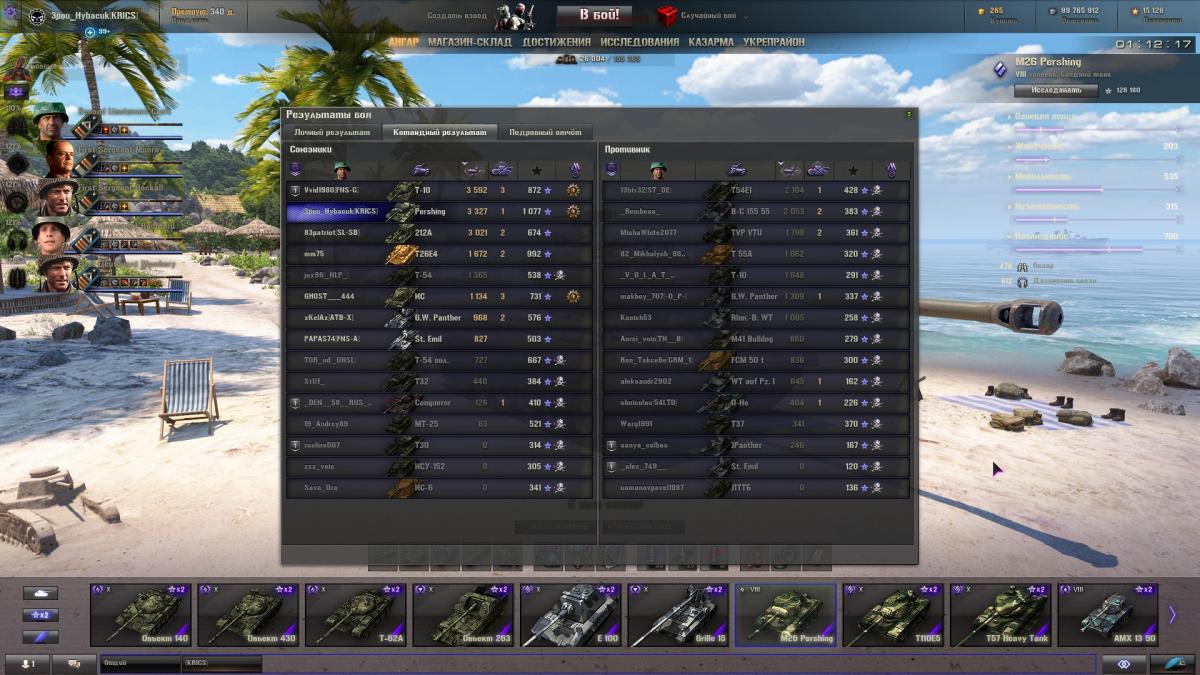Open the КАЗАРМА menu
Screen dimensions: 1200x675
[x=711, y=43]
